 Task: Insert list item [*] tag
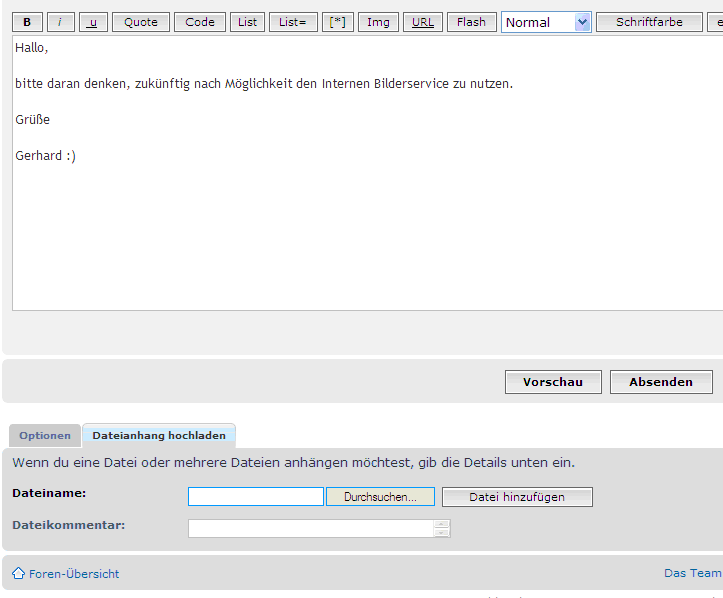(x=338, y=22)
